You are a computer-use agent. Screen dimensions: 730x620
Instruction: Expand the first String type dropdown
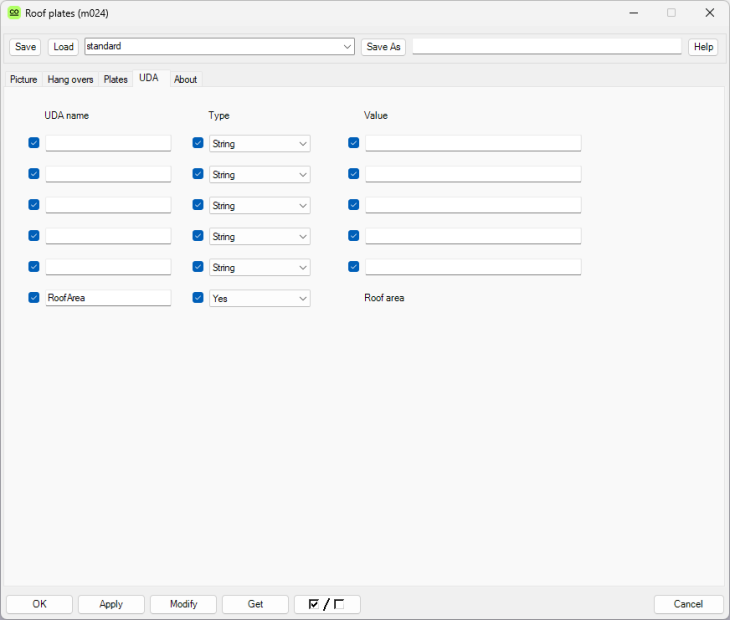(260, 144)
